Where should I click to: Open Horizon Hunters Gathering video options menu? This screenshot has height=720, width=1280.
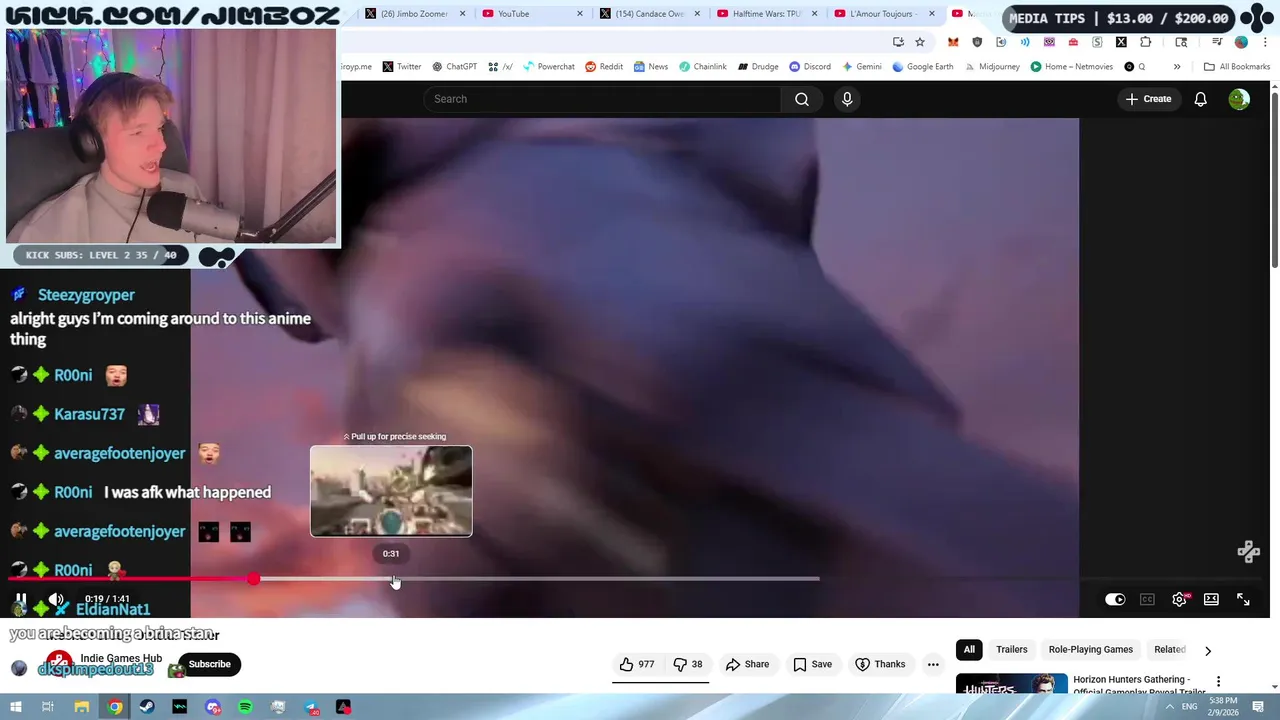point(1218,681)
